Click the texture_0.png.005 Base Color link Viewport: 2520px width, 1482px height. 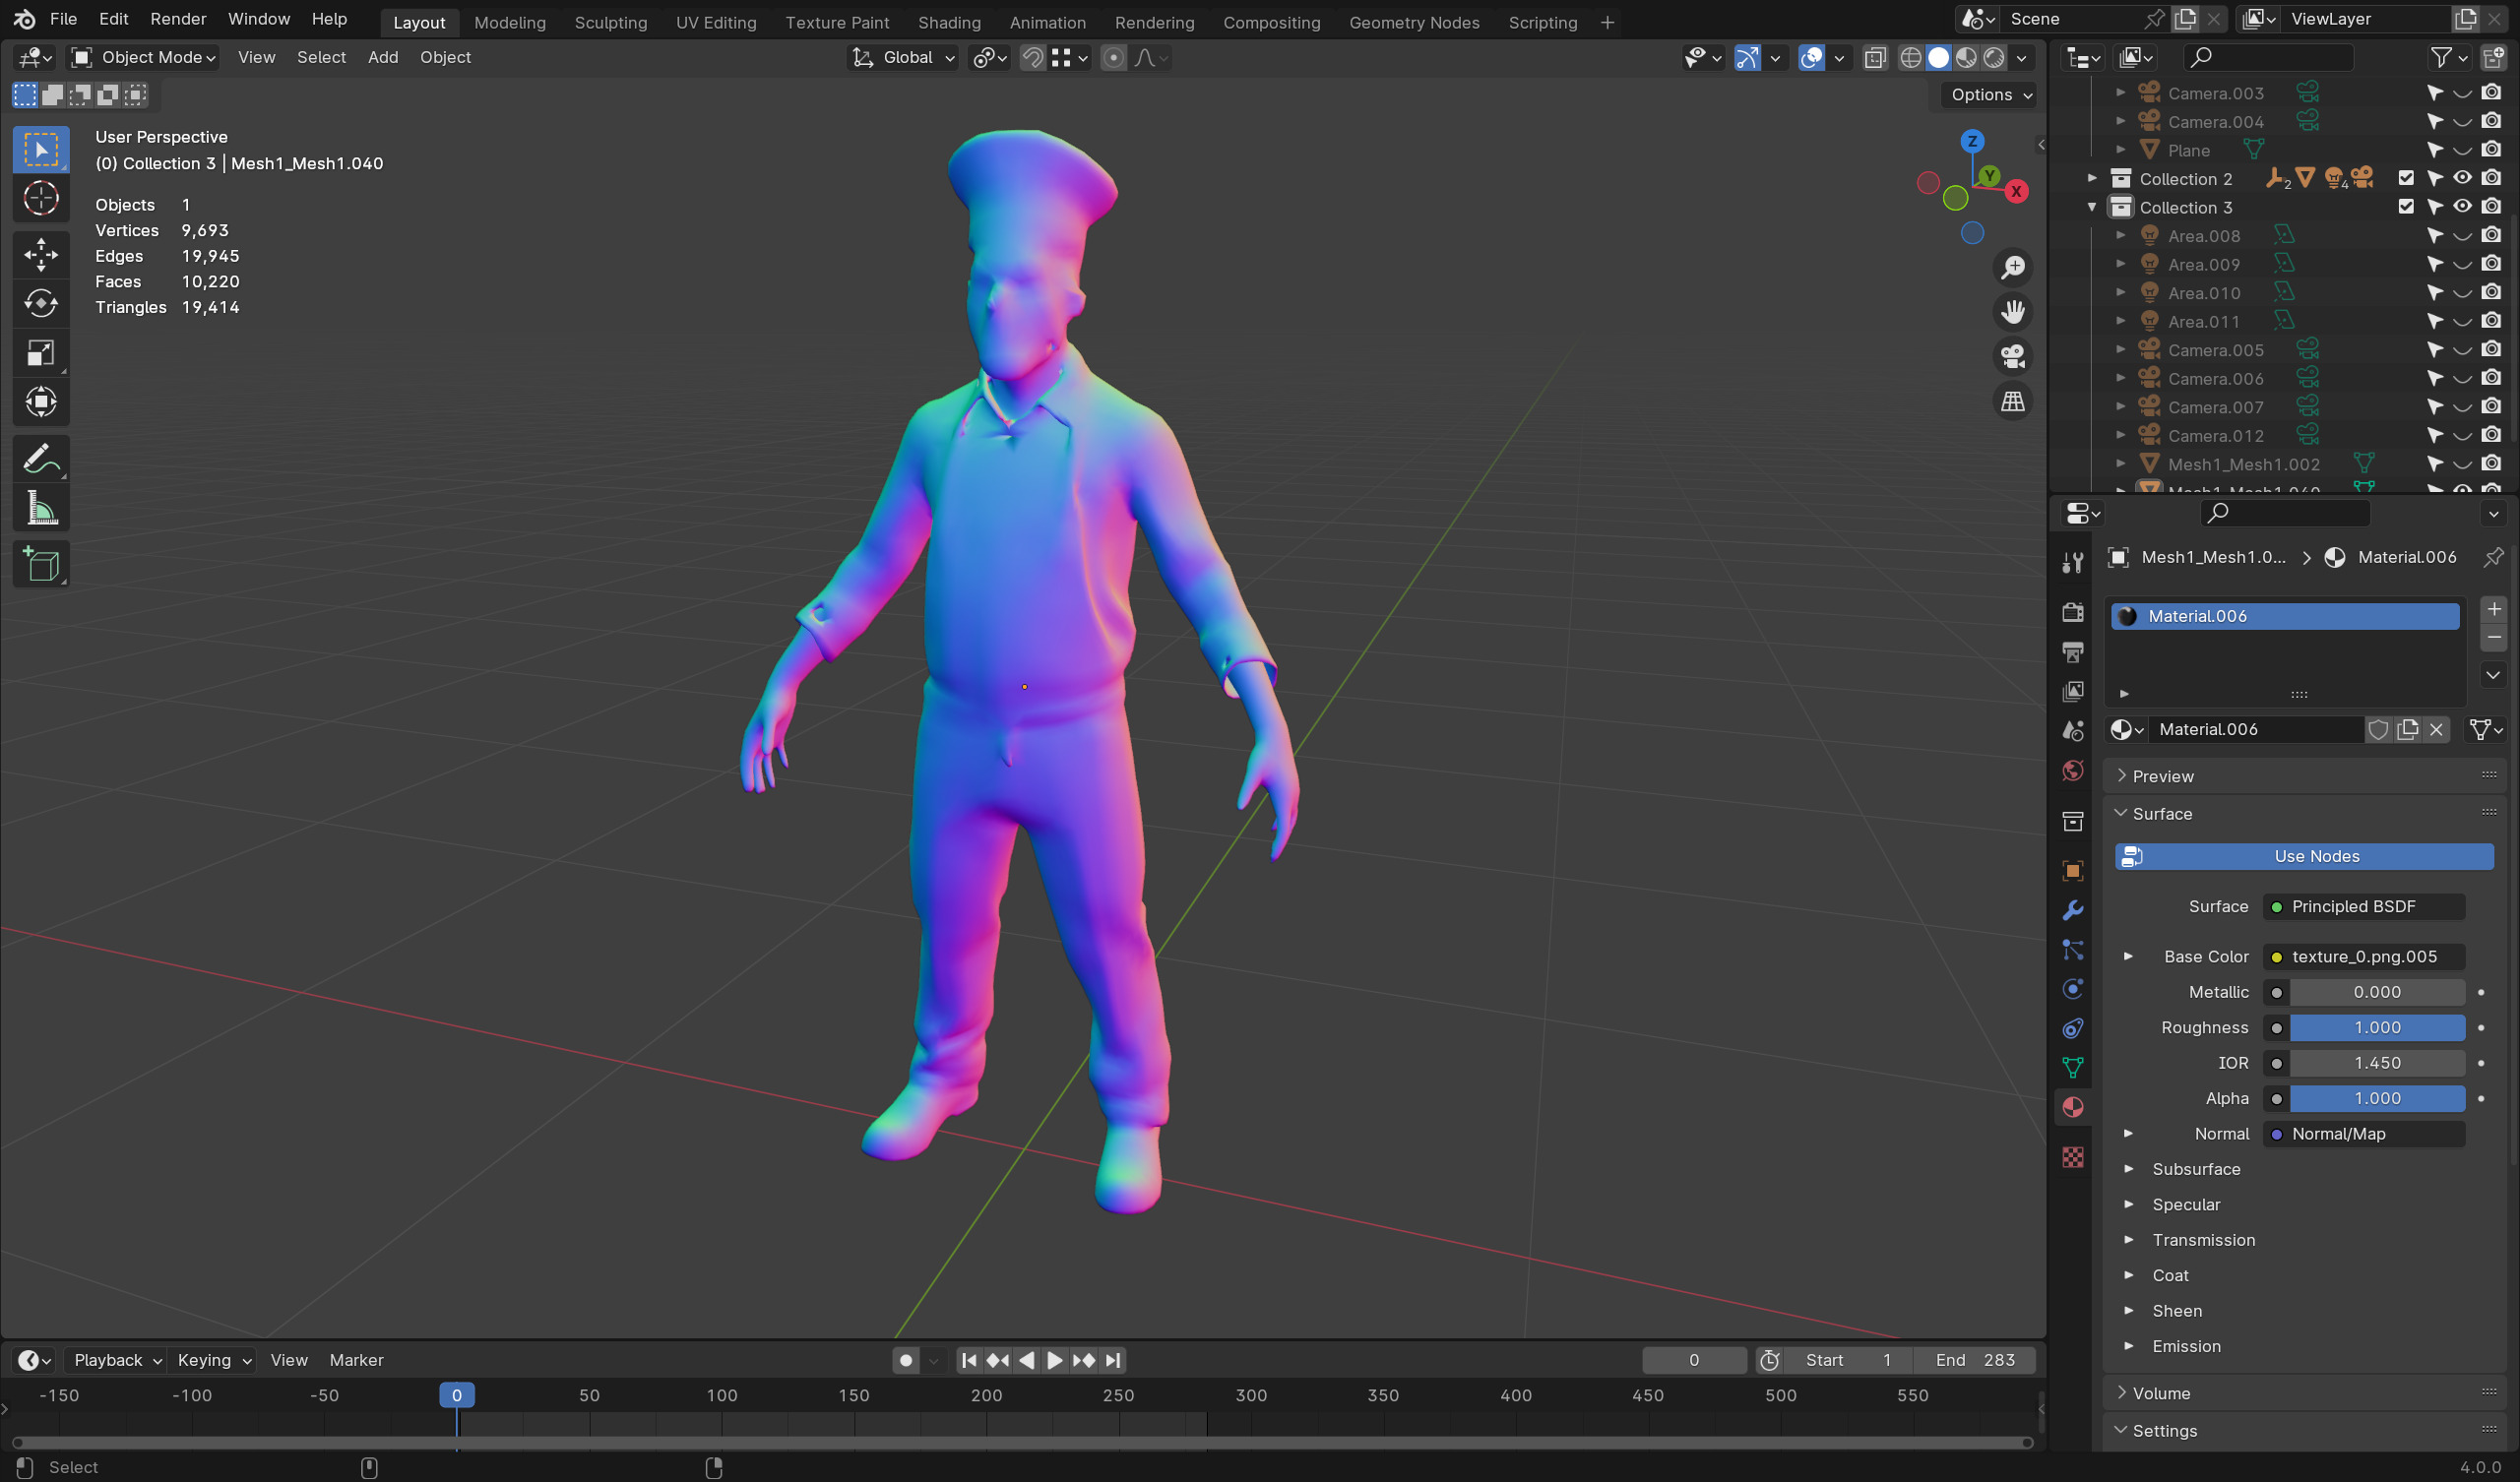(x=2364, y=957)
